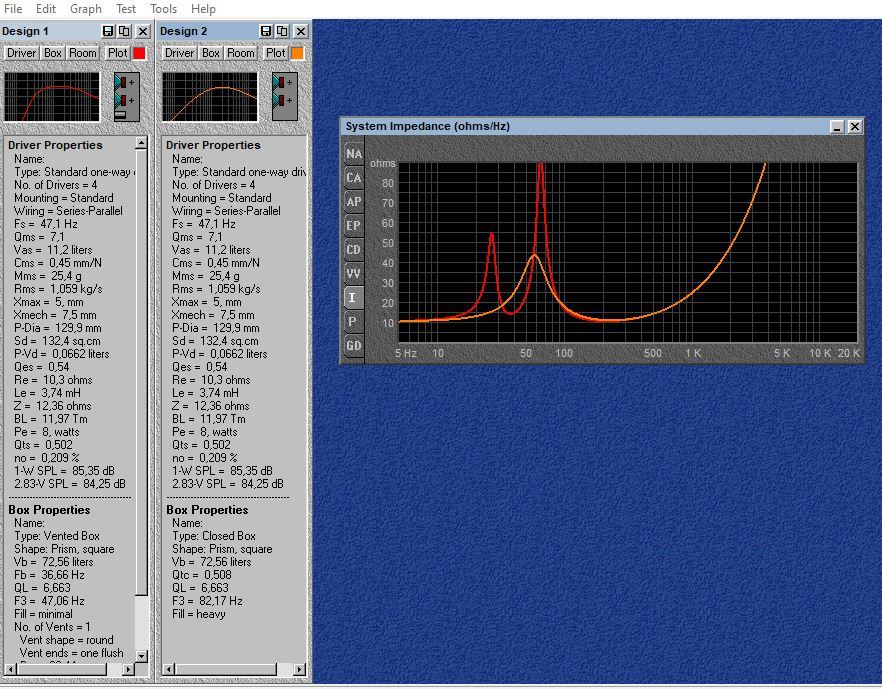Select the AP graph button

pos(353,202)
